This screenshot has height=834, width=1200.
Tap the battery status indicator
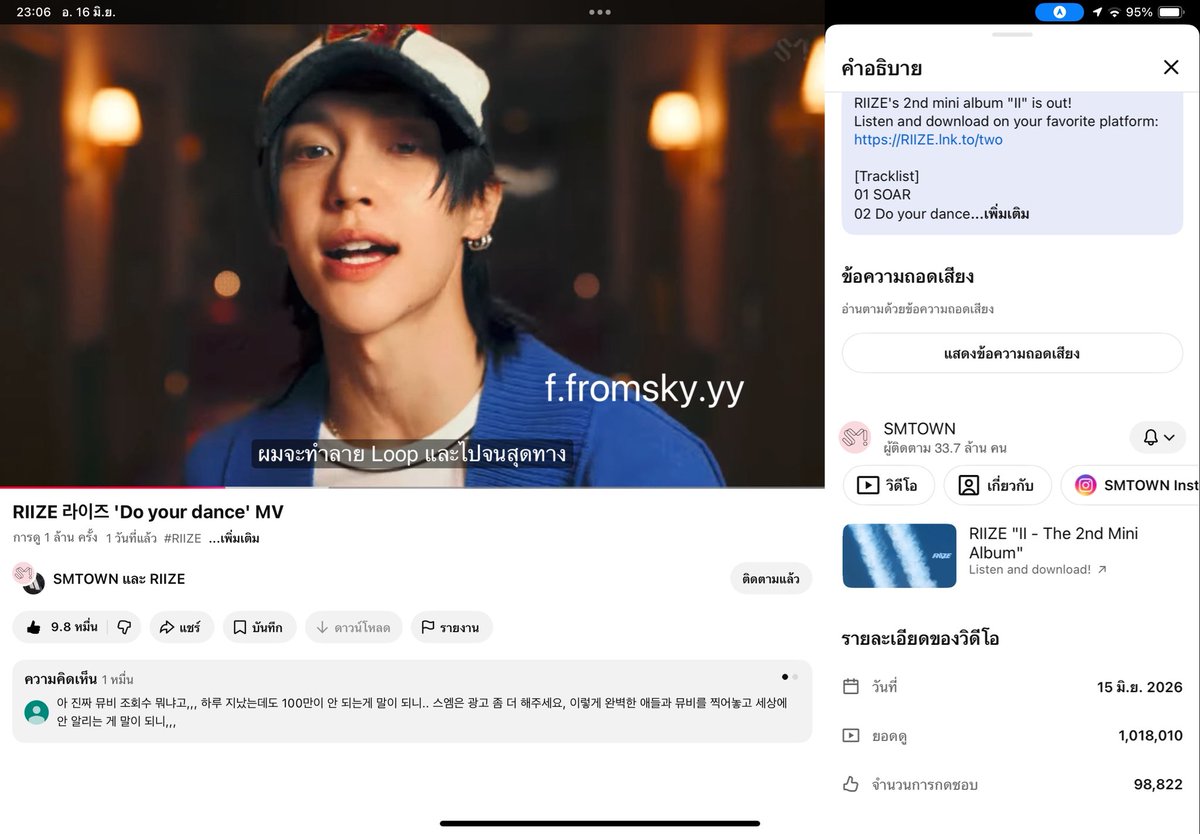click(x=1170, y=12)
